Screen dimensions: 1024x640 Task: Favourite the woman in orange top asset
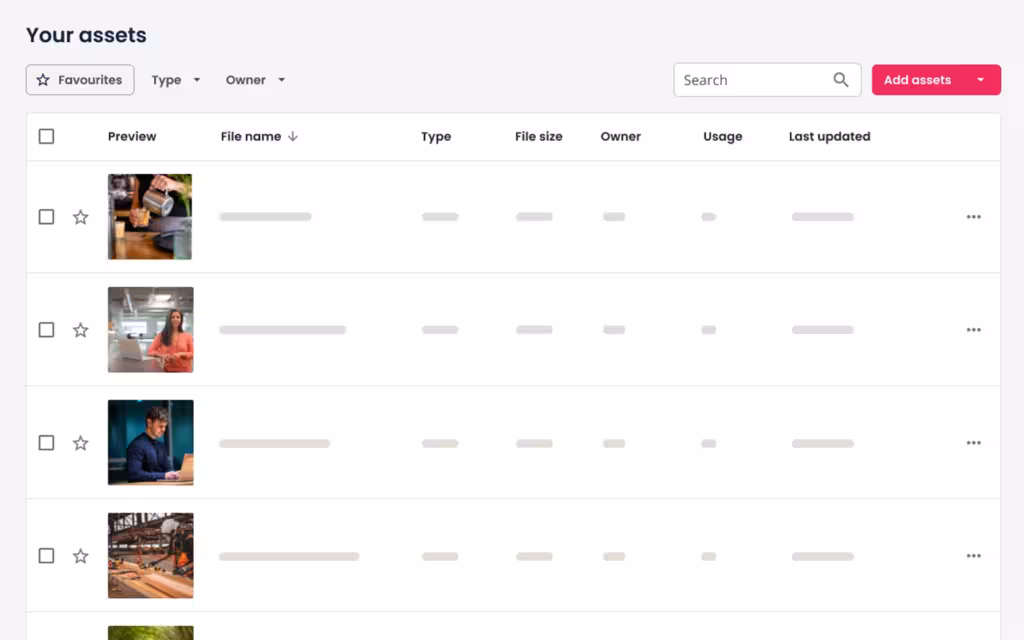pyautogui.click(x=80, y=330)
